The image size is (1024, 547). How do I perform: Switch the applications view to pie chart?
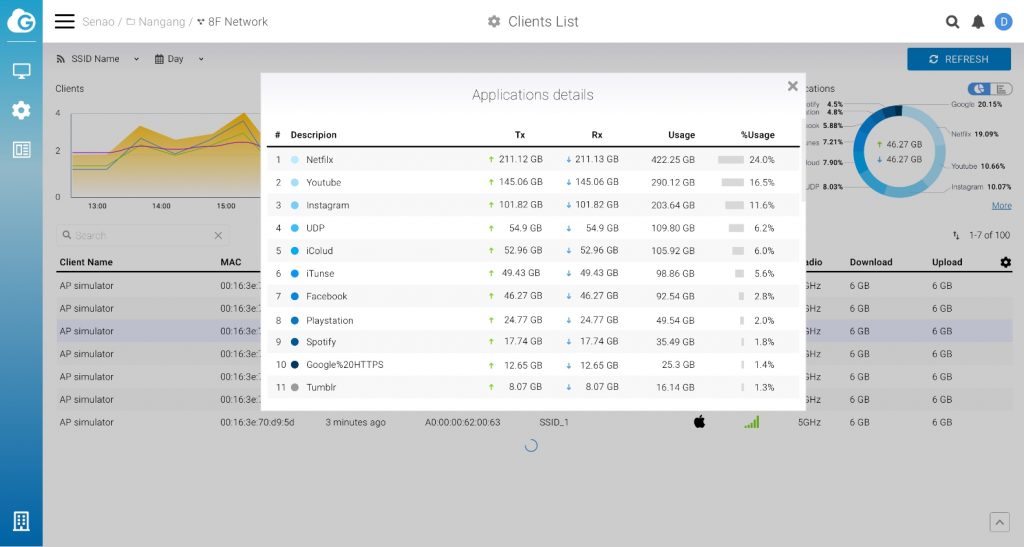click(x=979, y=89)
